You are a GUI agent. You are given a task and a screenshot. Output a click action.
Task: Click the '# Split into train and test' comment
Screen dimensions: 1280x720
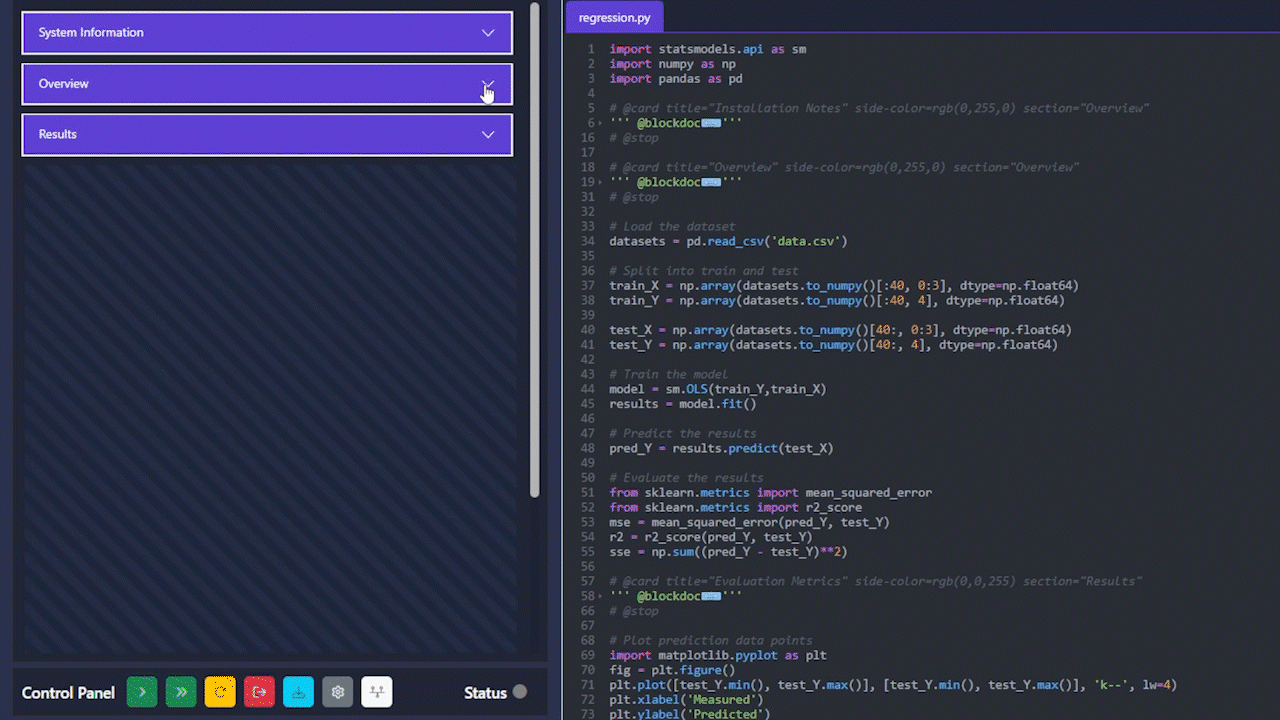(x=704, y=271)
